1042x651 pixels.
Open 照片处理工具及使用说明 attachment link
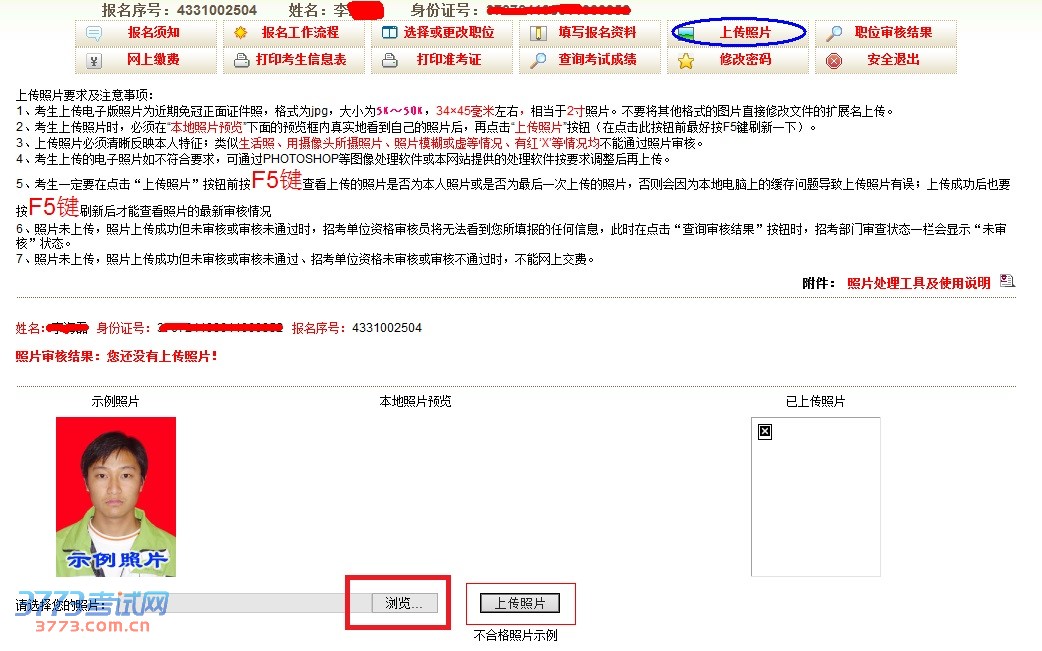918,283
